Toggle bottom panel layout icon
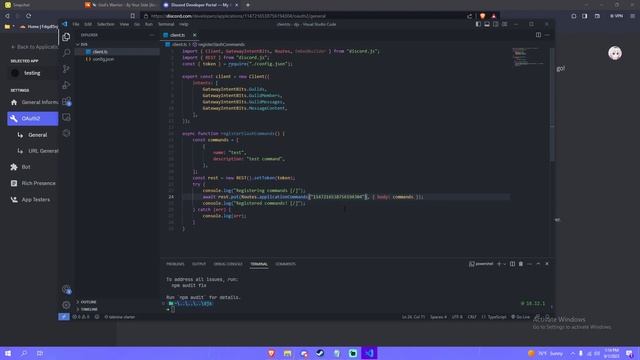640x360 pixels. coord(487,24)
